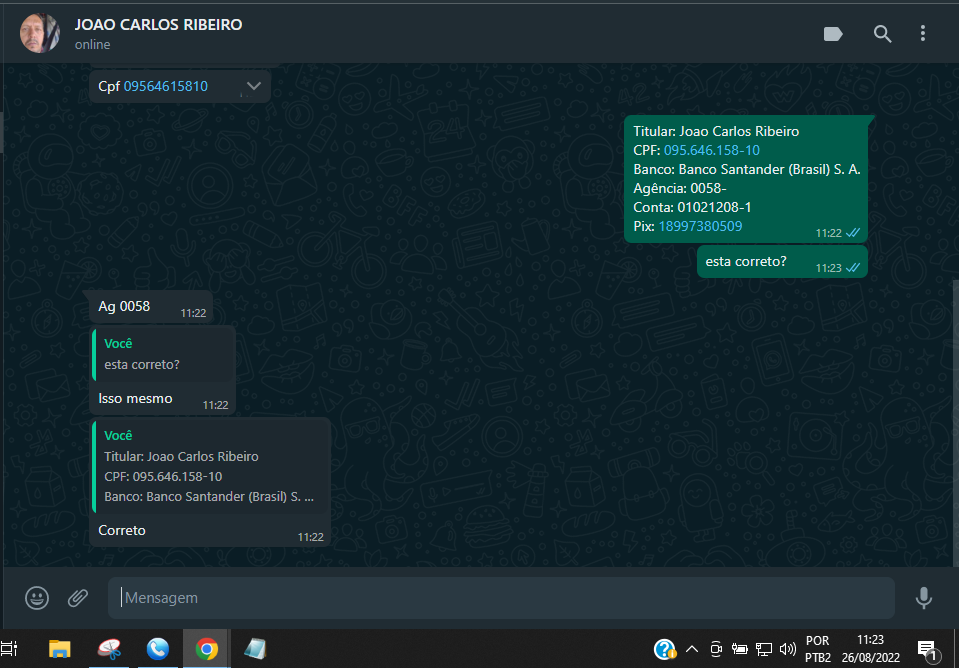This screenshot has height=668, width=959.
Task: Open contact info via JOAO CARLOS RIBEIRO name
Action: (x=158, y=24)
